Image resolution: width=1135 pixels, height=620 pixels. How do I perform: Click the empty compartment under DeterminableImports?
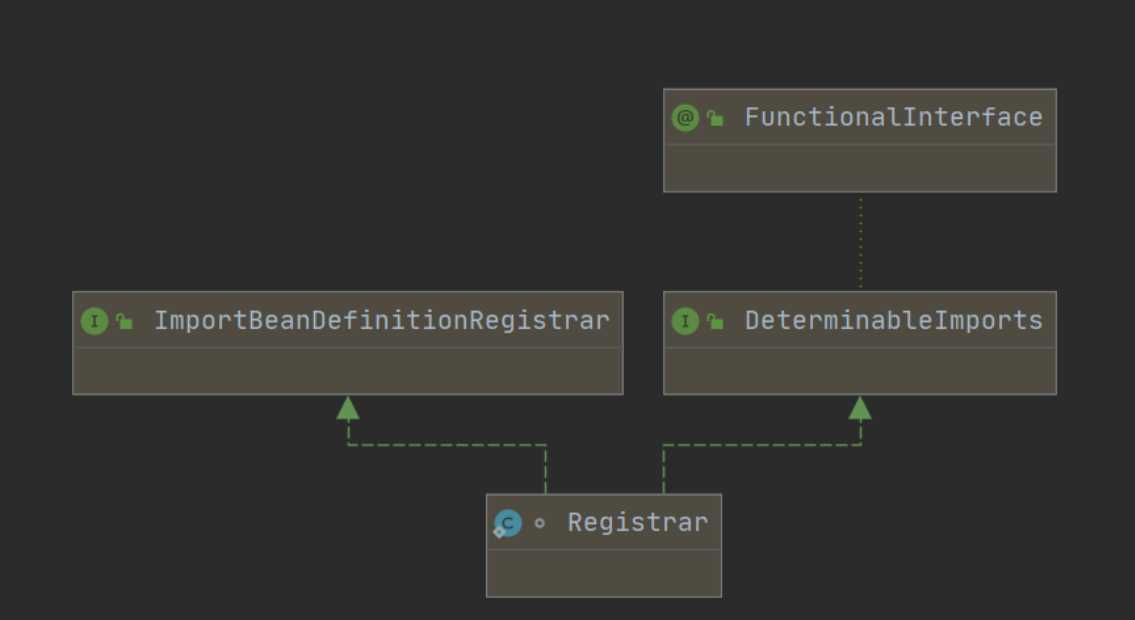coord(859,371)
